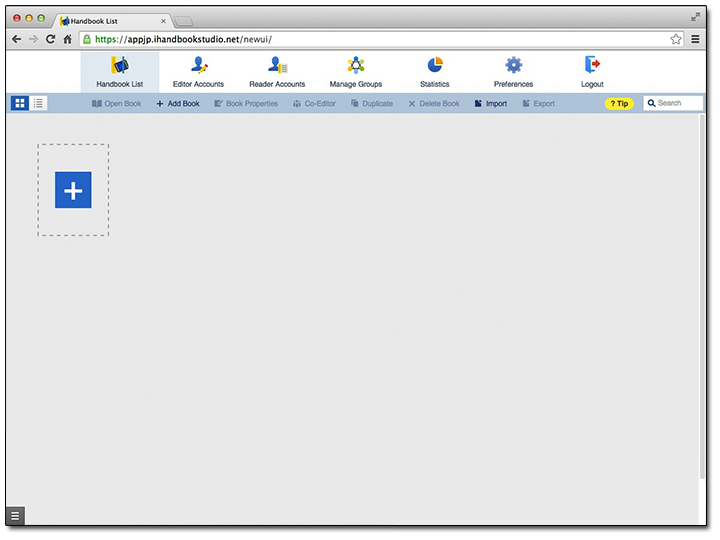This screenshot has width=720, height=540.
Task: Go to Reader Accounts
Action: [x=277, y=72]
